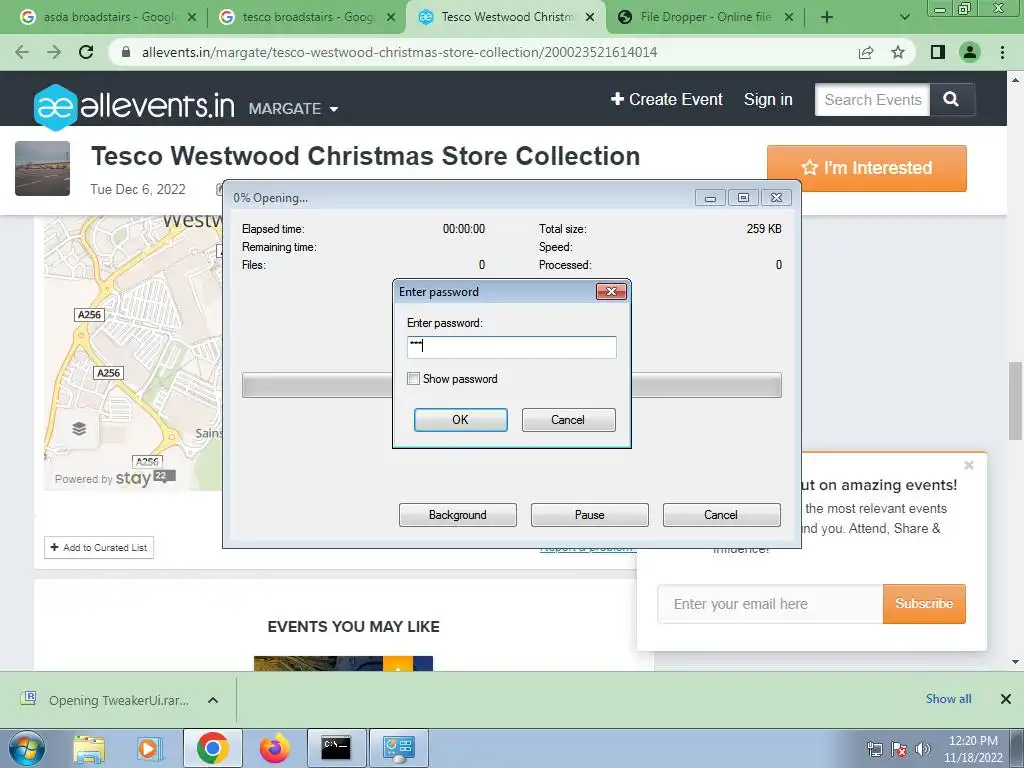Cancel the Enter password dialog
The image size is (1024, 768).
click(x=568, y=420)
